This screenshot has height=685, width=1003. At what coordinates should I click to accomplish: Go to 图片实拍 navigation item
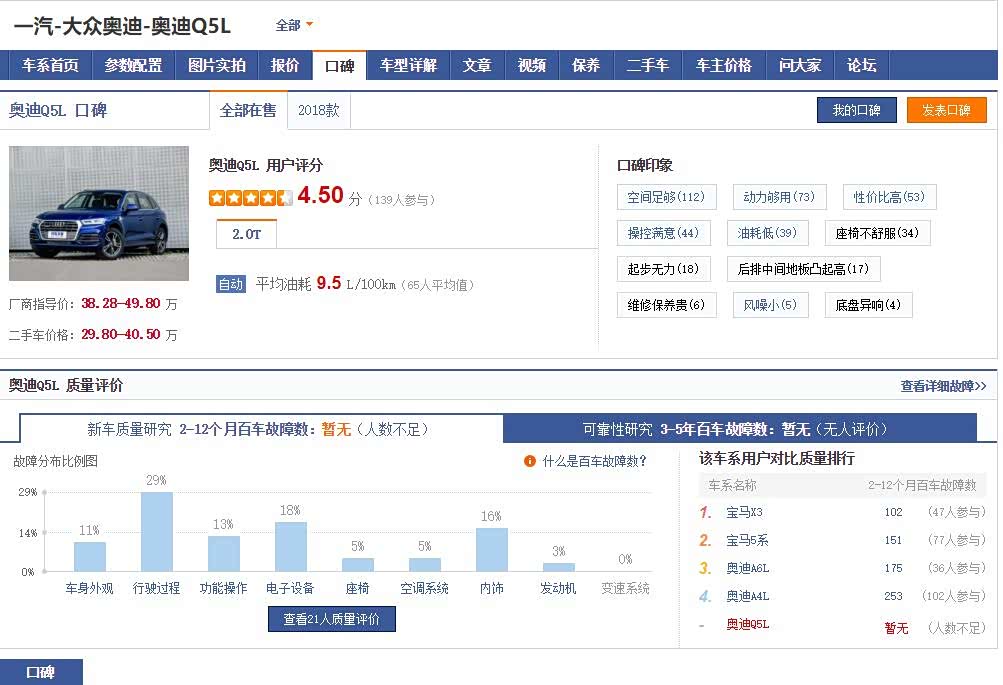click(217, 65)
